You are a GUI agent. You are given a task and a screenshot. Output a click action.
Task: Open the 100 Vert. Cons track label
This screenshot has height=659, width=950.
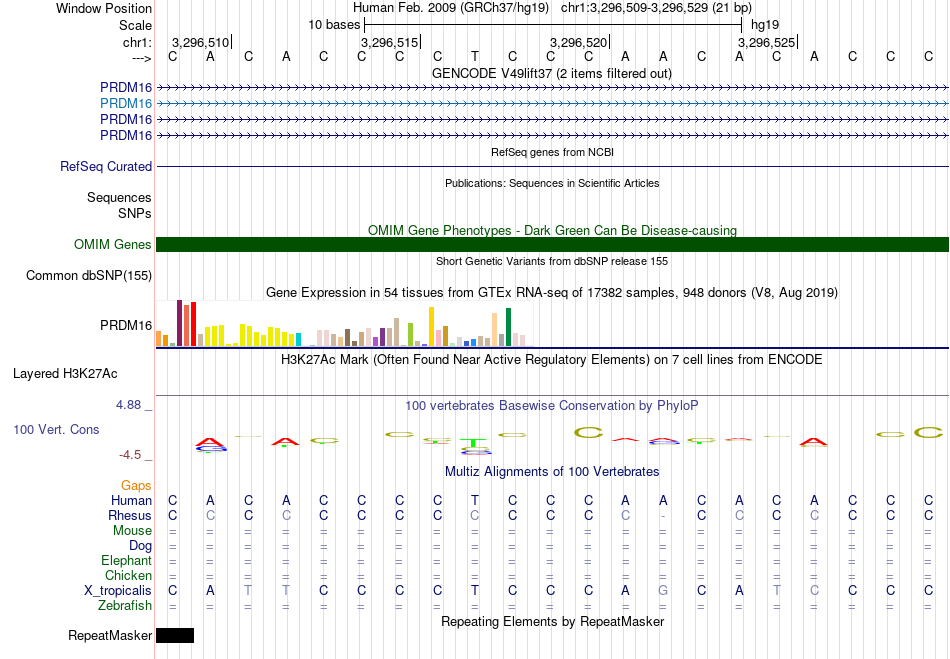[56, 429]
